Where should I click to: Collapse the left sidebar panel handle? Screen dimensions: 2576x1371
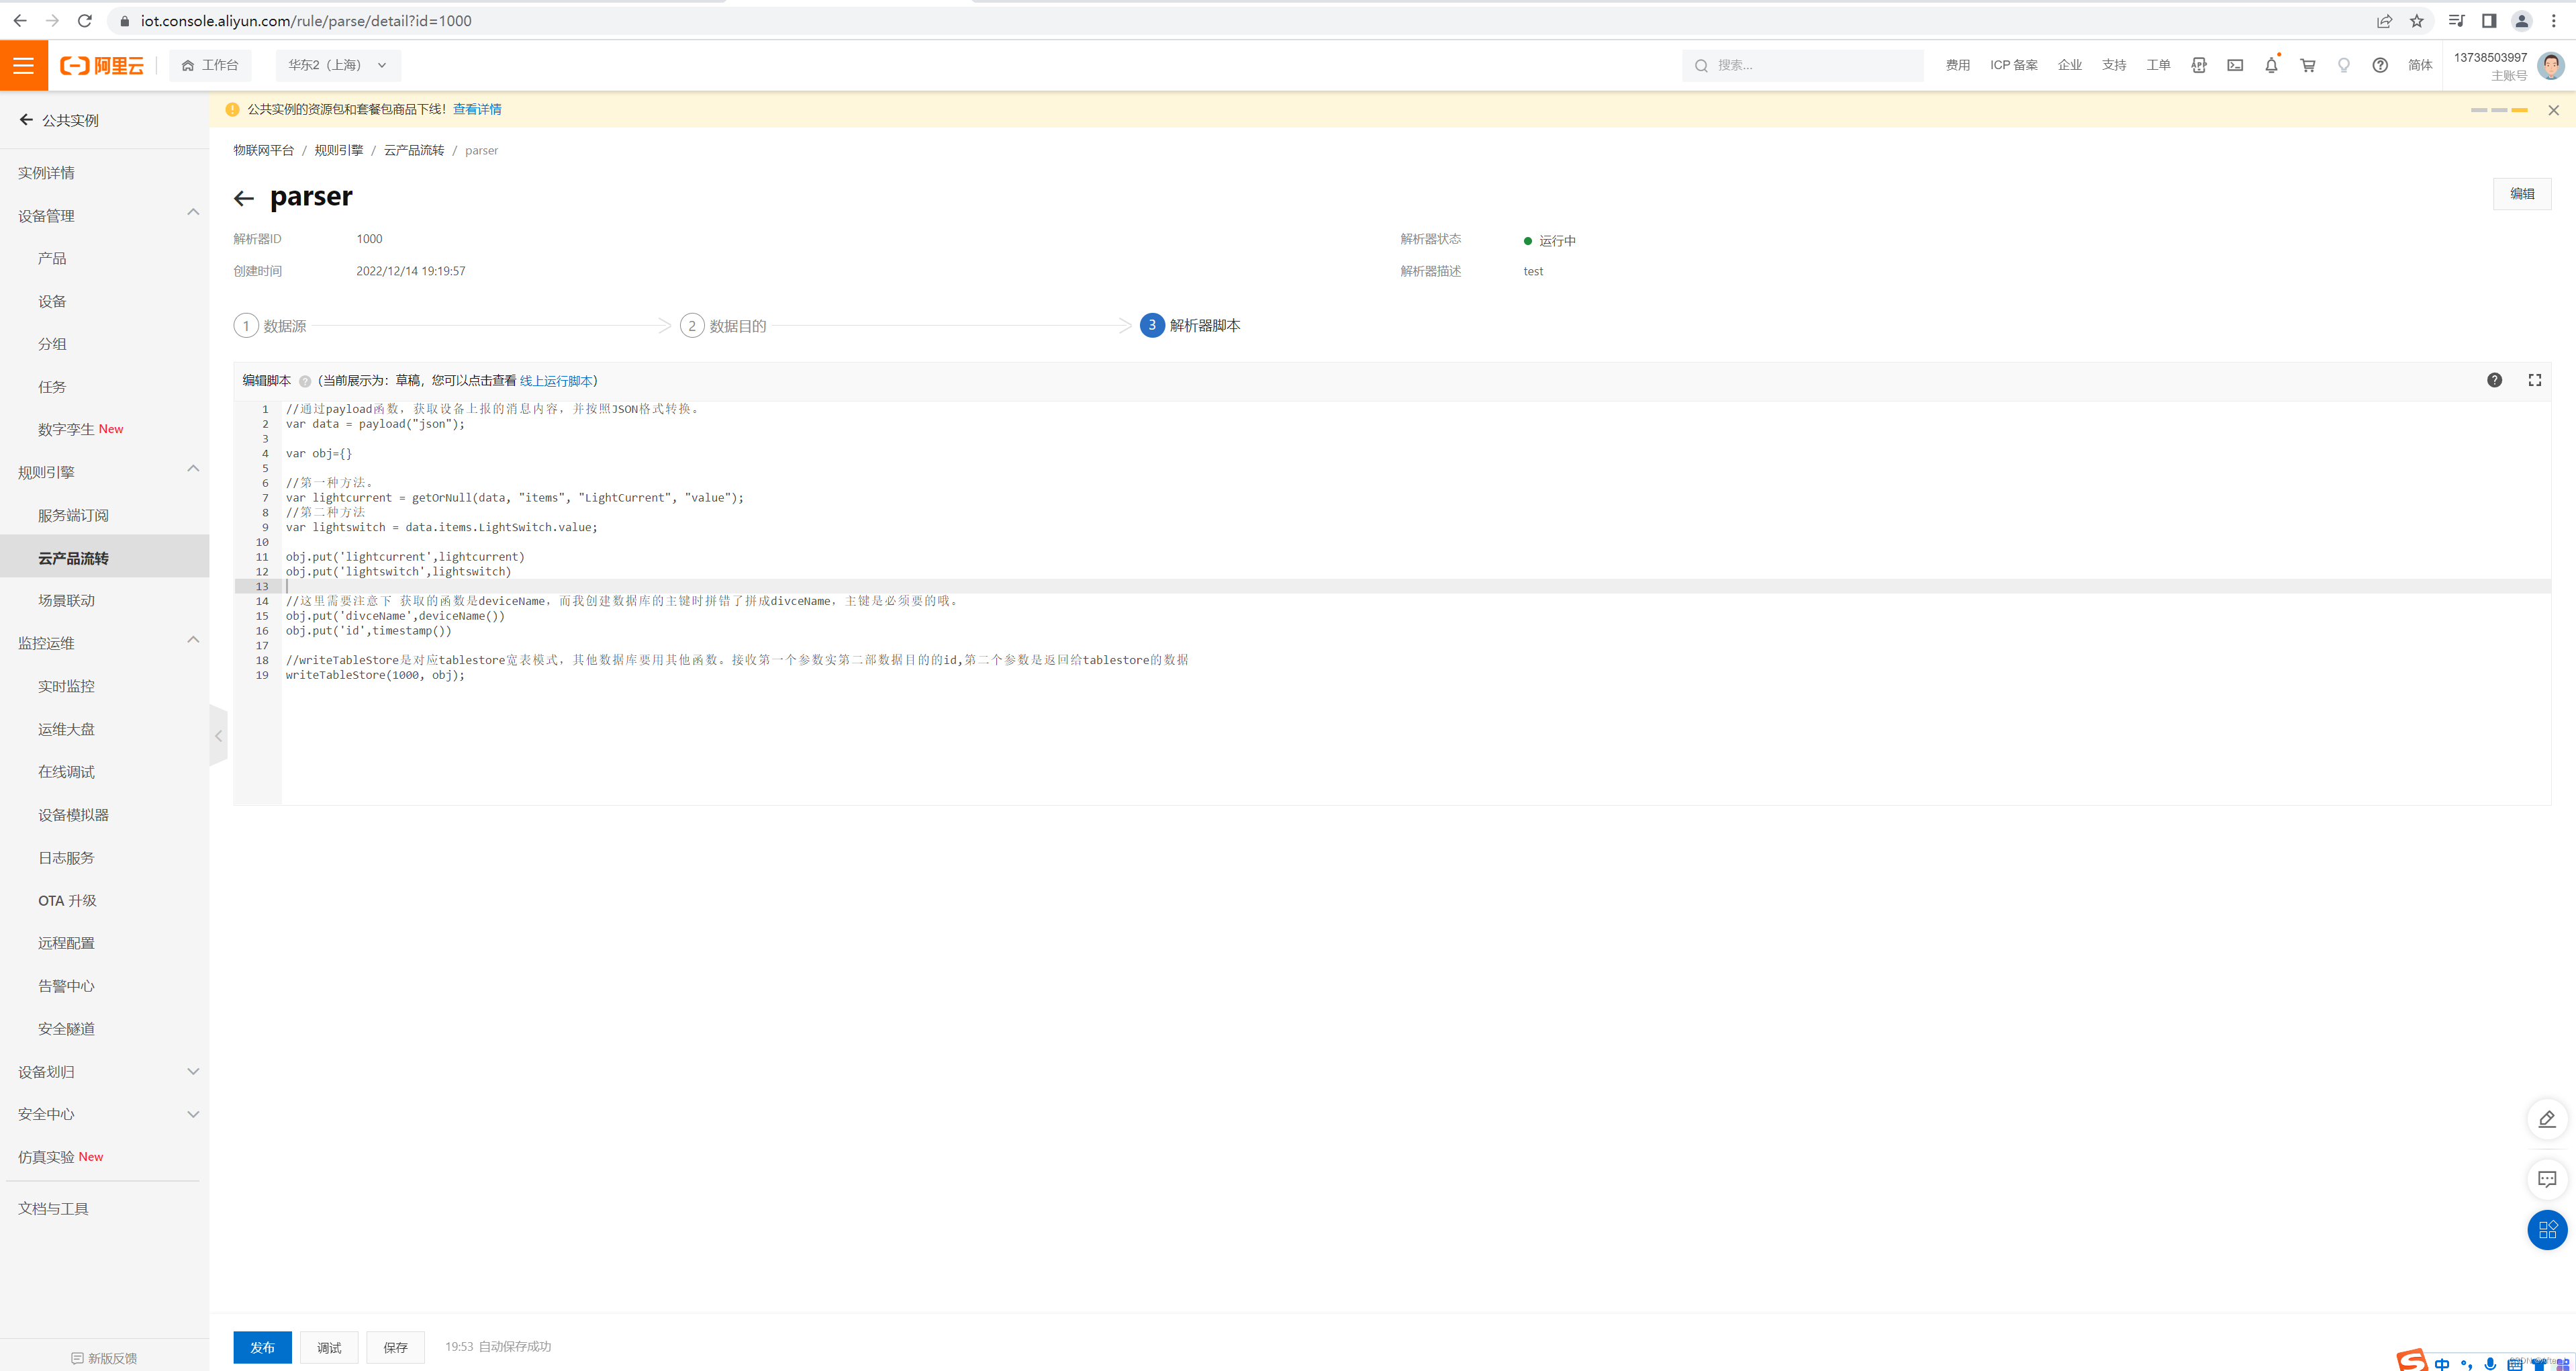[218, 736]
